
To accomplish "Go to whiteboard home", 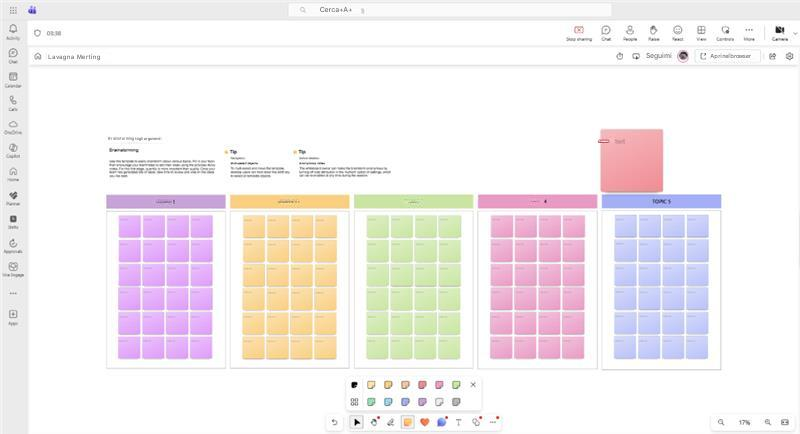I will click(38, 56).
